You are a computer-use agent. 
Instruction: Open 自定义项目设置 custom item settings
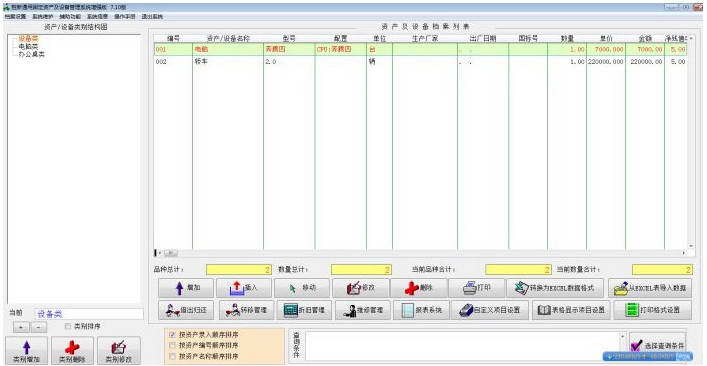(490, 310)
